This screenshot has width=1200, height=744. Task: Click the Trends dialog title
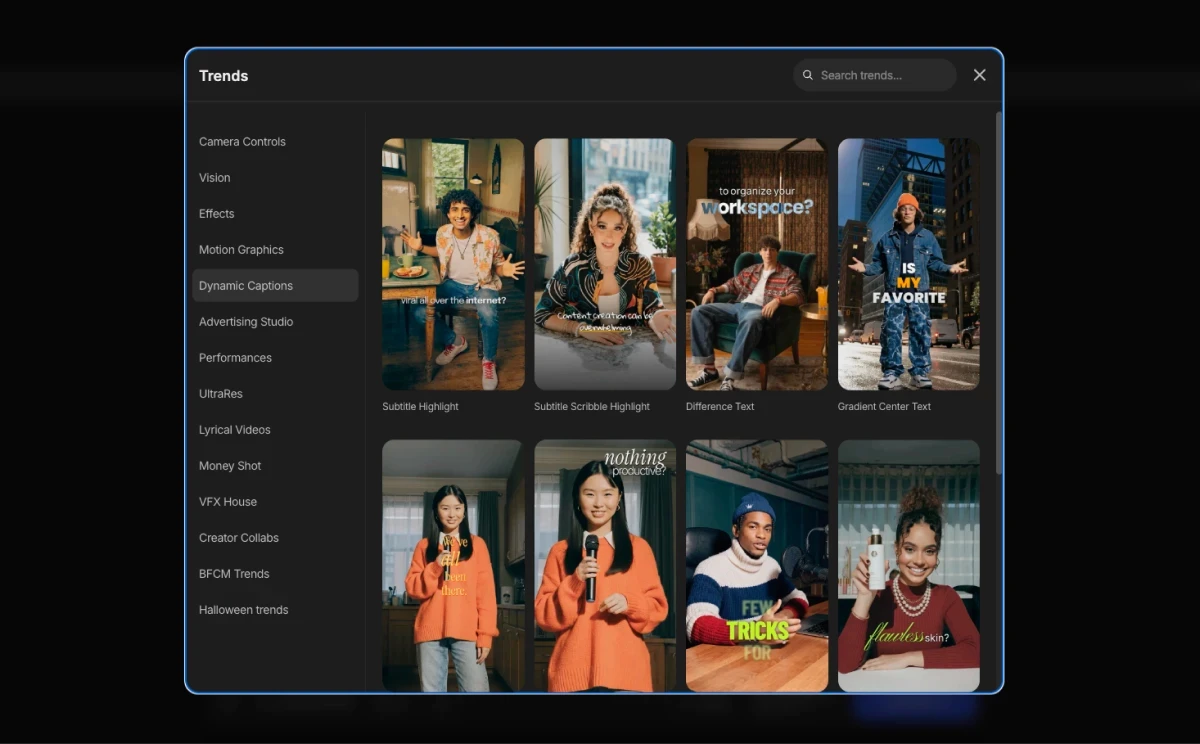[223, 76]
